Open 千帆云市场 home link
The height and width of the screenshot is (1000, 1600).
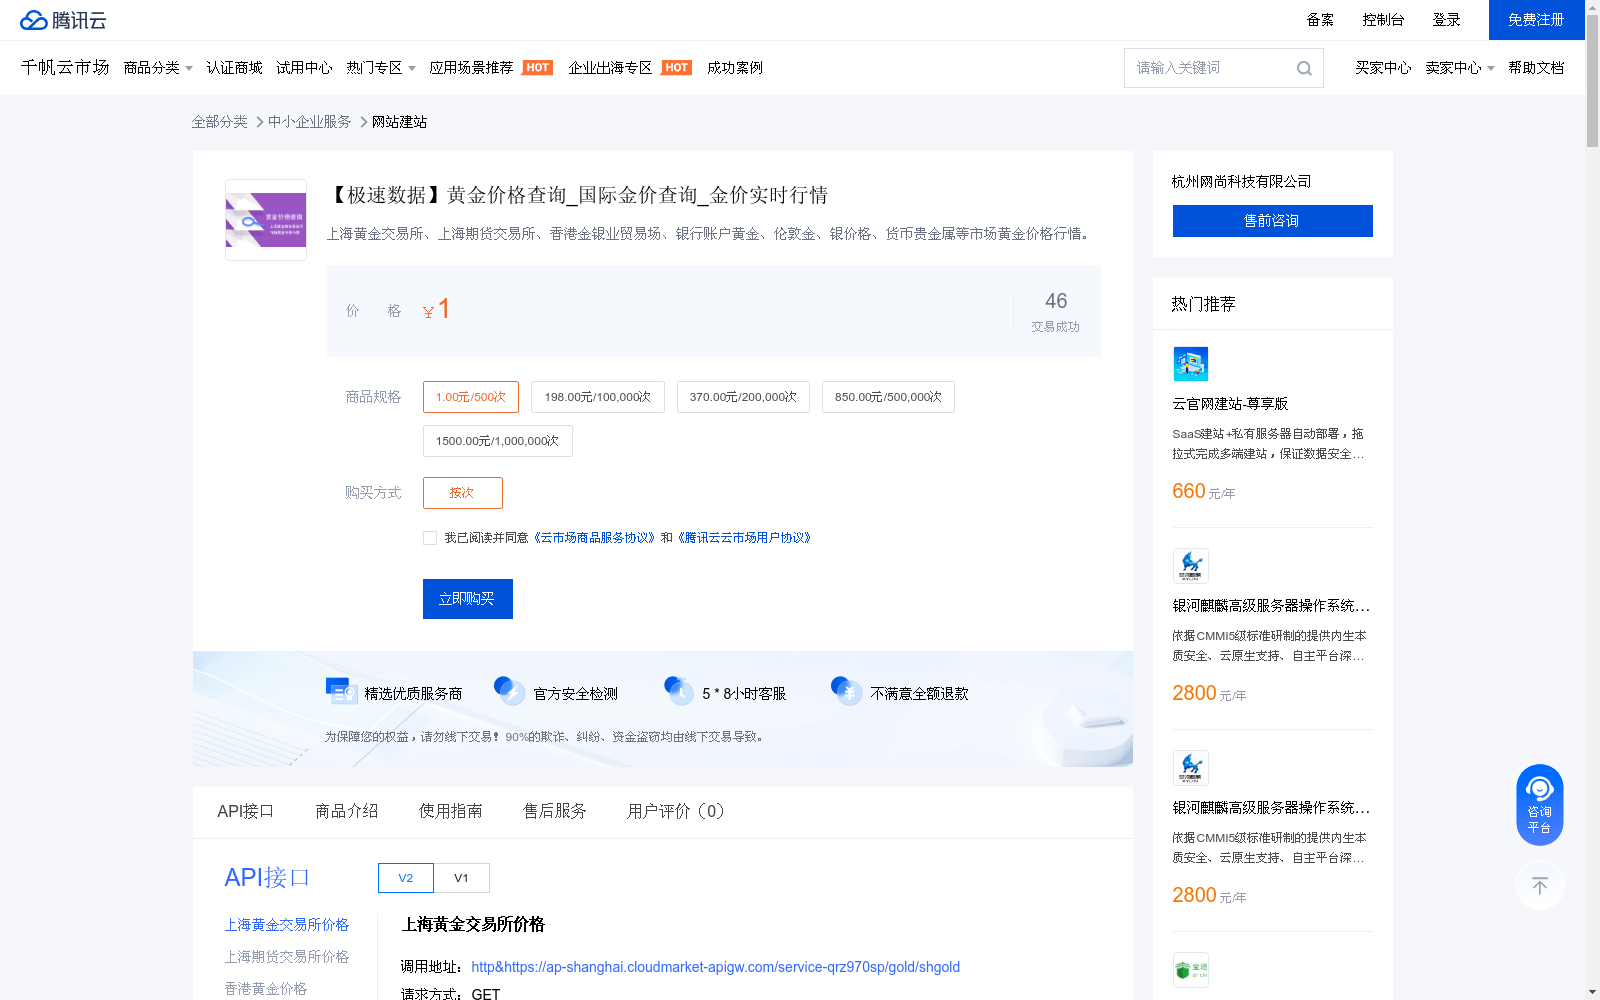tap(65, 68)
